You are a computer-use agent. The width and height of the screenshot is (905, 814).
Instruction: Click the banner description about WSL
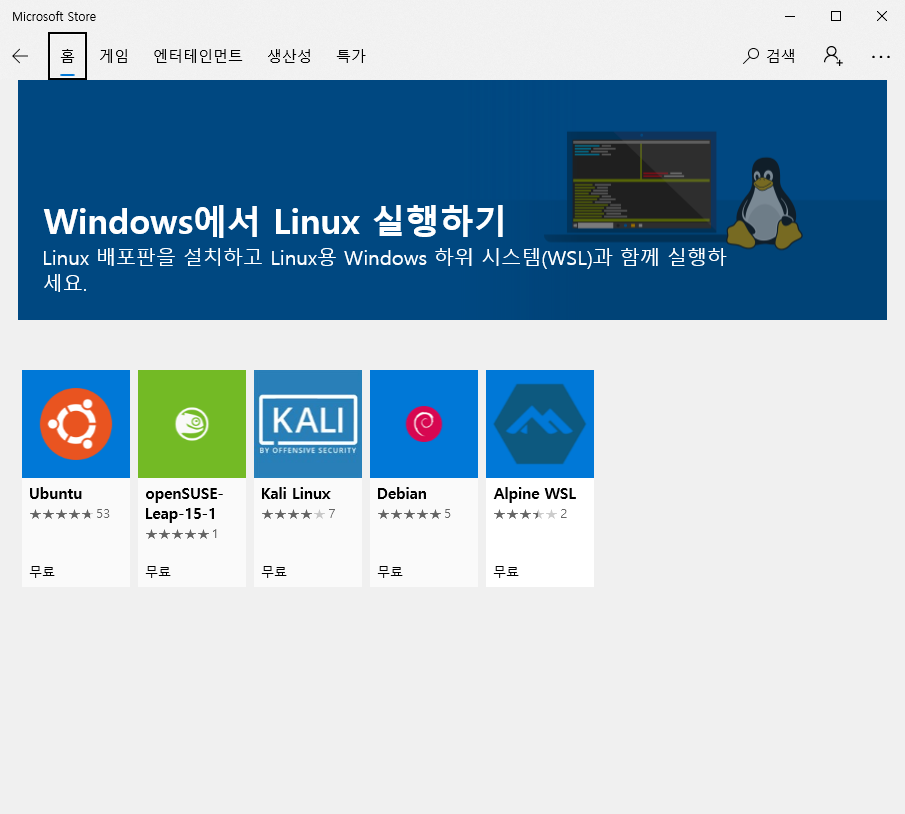pyautogui.click(x=384, y=270)
